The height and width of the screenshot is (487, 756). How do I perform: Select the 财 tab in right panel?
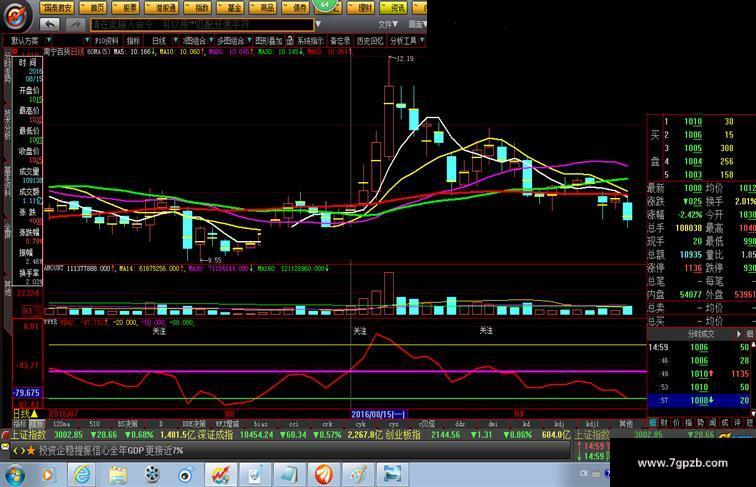tap(664, 422)
